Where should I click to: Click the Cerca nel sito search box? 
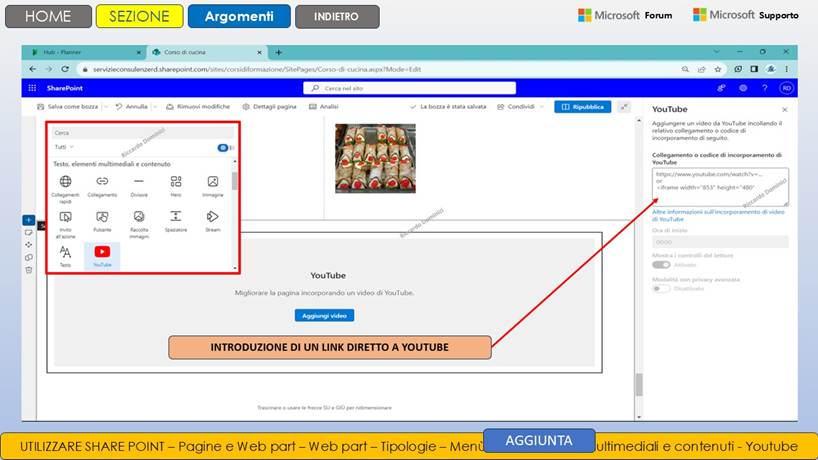[x=410, y=88]
